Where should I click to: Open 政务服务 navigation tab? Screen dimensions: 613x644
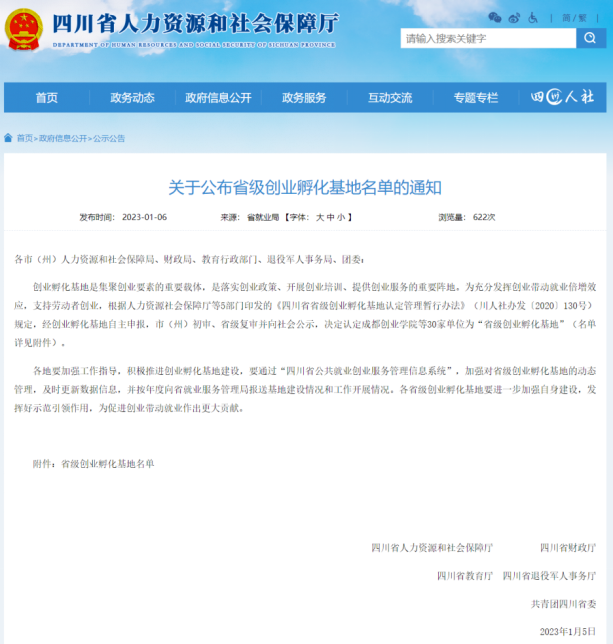304,98
